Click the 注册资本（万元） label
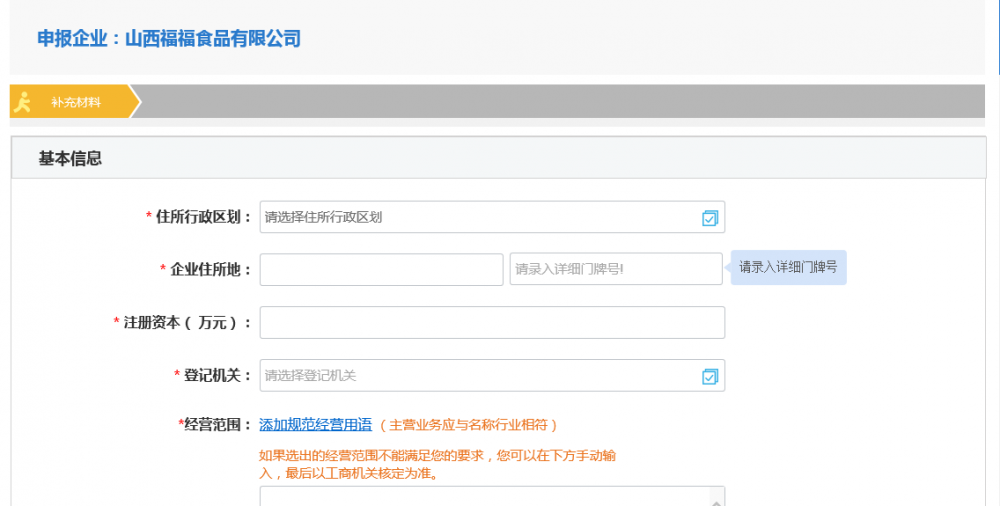Screen dimensions: 1000x506 186,323
